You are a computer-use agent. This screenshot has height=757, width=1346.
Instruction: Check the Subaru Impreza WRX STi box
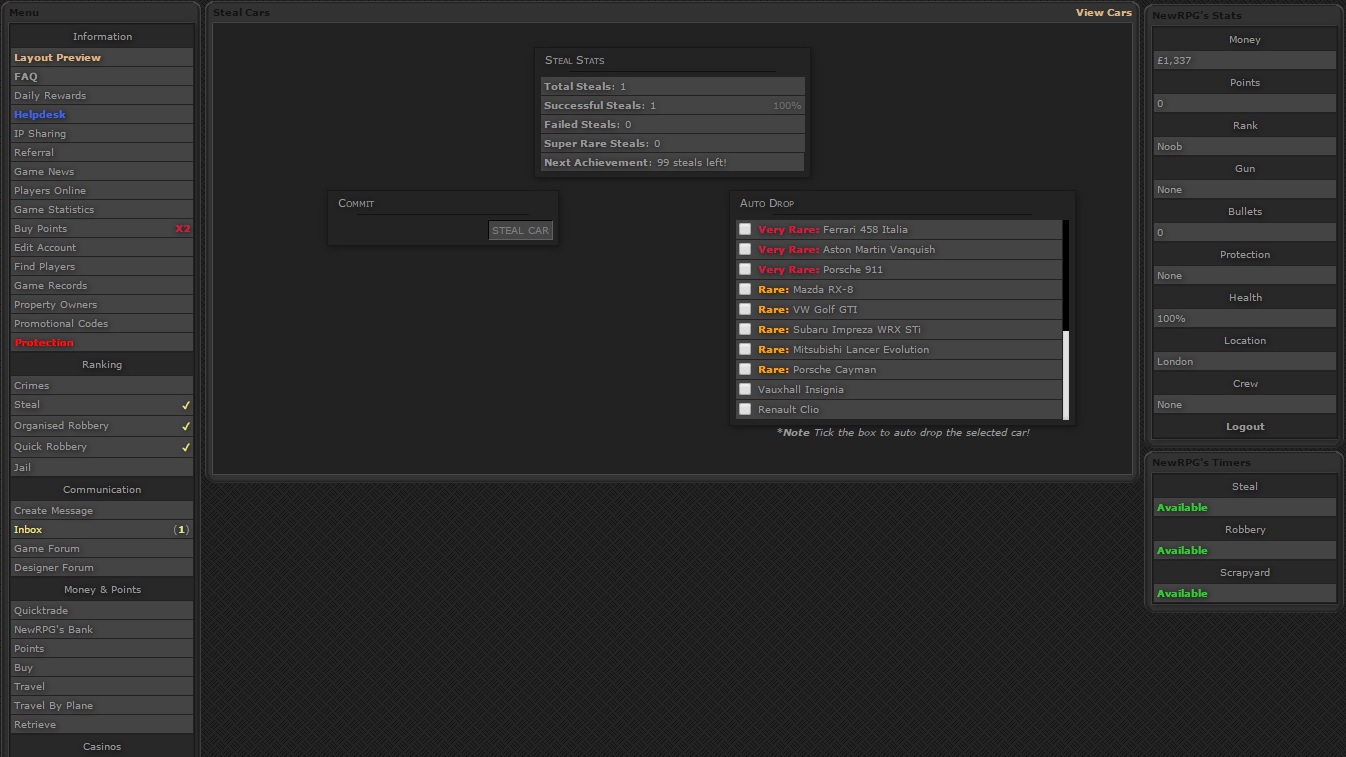coord(745,329)
